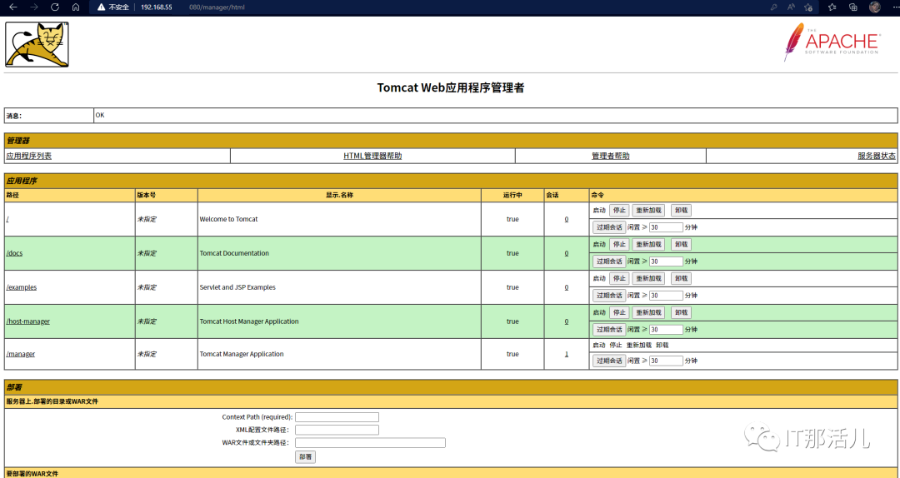Stop the /examples application with 停止
Screen dimensions: 900x478
click(619, 278)
